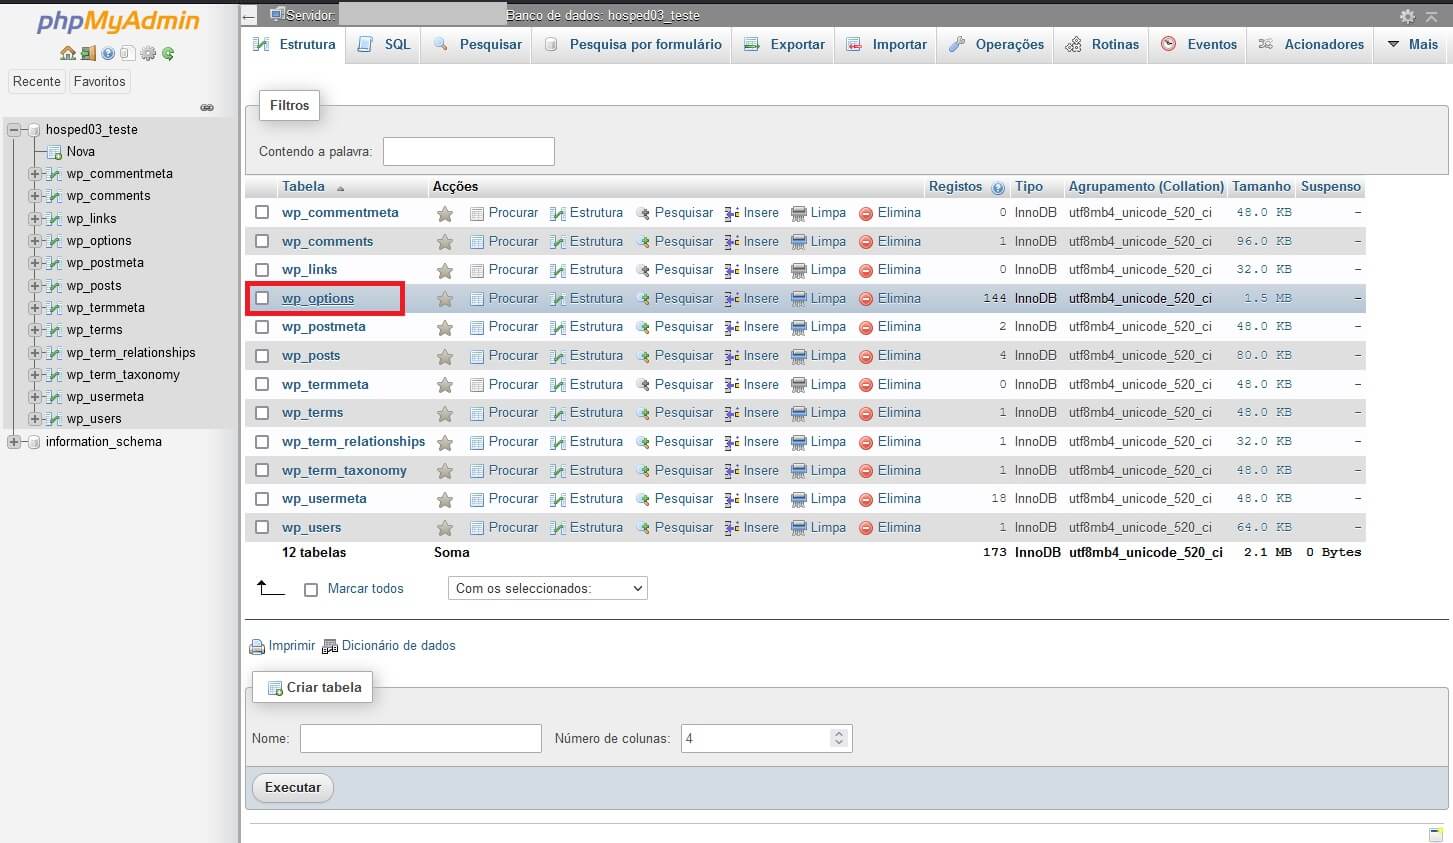1453x843 pixels.
Task: Click Elimina icon in wp_usermeta row
Action: [x=866, y=499]
